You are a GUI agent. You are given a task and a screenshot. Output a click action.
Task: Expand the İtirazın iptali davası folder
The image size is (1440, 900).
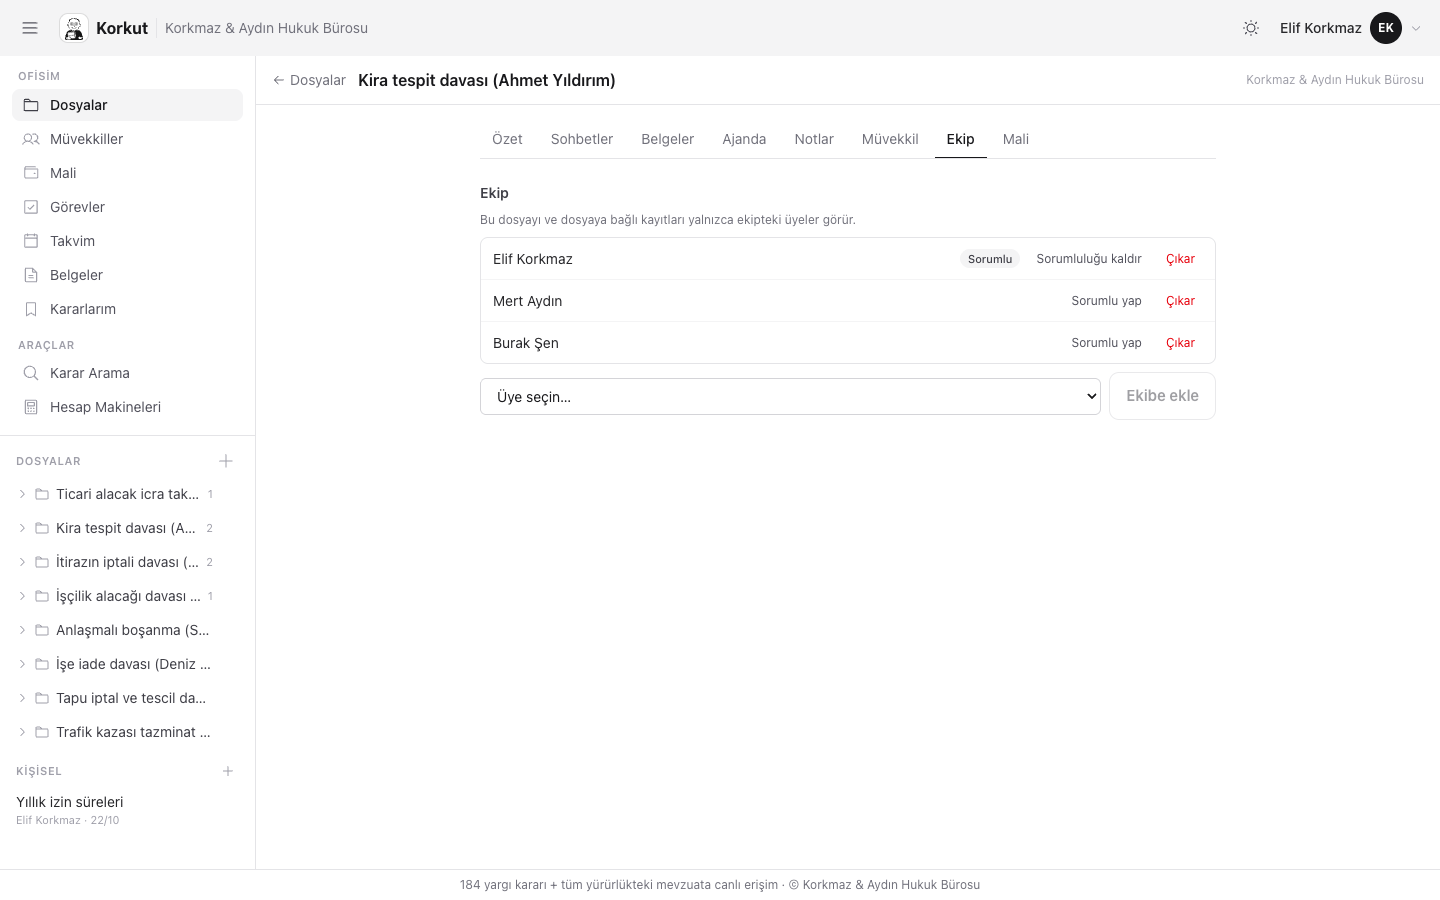click(22, 562)
